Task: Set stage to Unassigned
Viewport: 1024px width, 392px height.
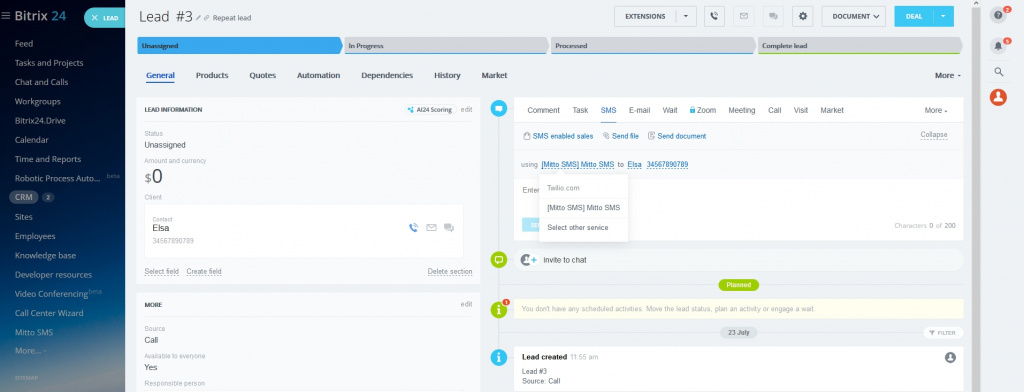Action: pyautogui.click(x=239, y=46)
